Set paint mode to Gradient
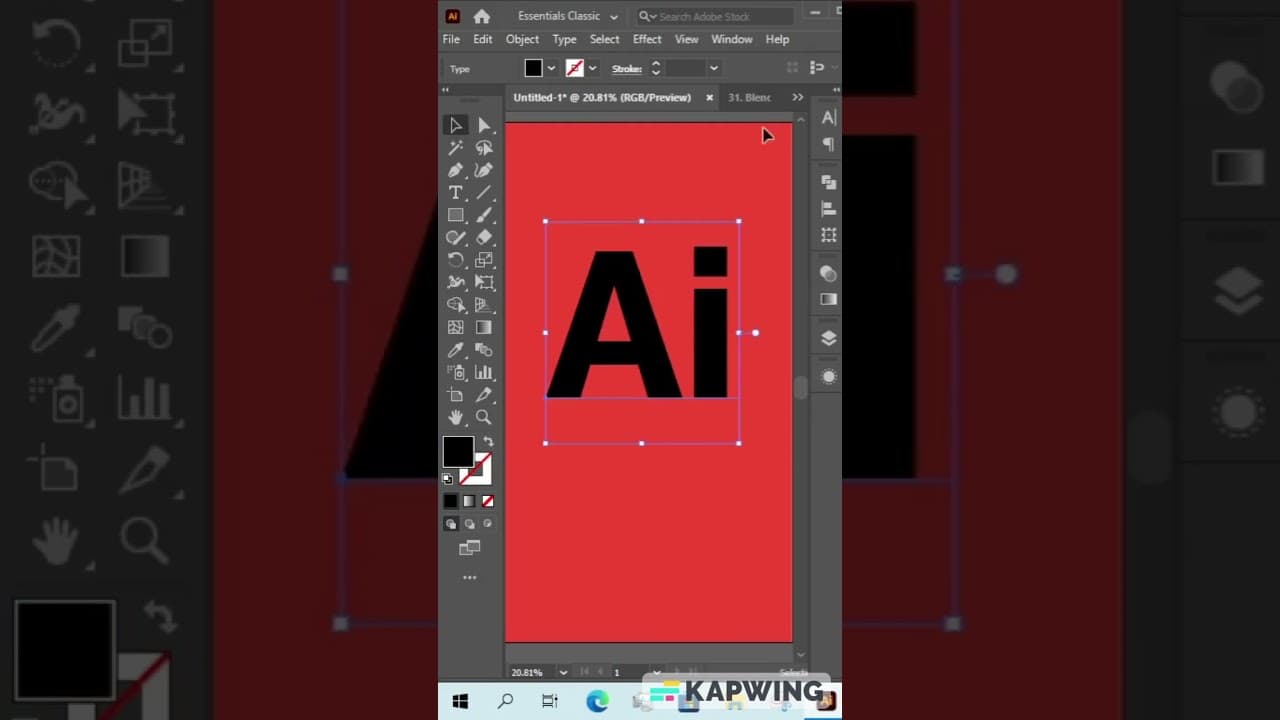The height and width of the screenshot is (720, 1280). 469,501
